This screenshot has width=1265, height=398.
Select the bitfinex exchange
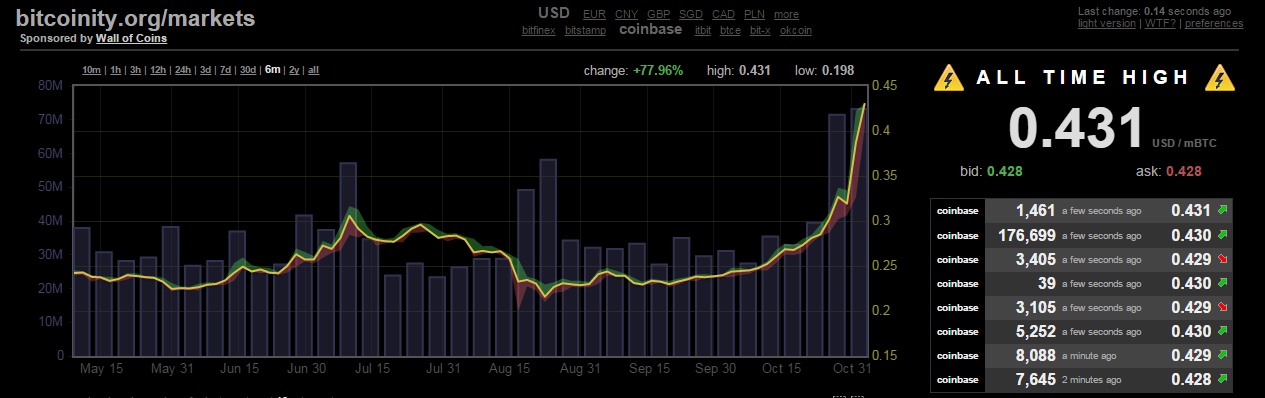pos(540,31)
